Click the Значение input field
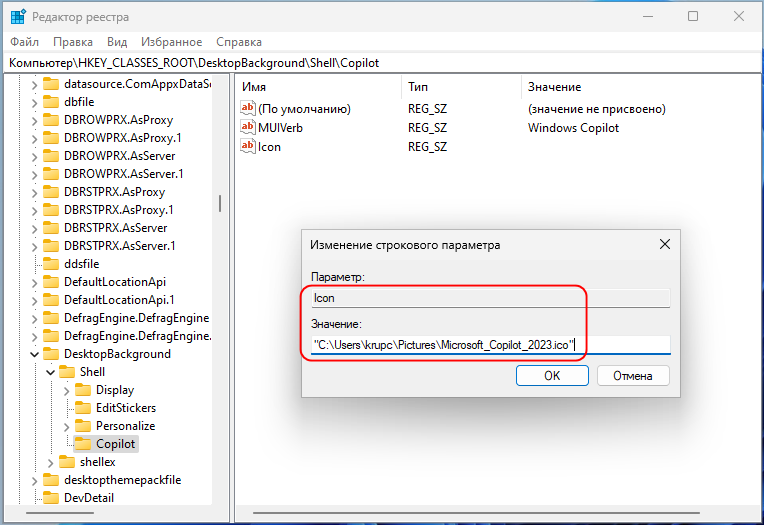This screenshot has height=525, width=764. point(491,345)
